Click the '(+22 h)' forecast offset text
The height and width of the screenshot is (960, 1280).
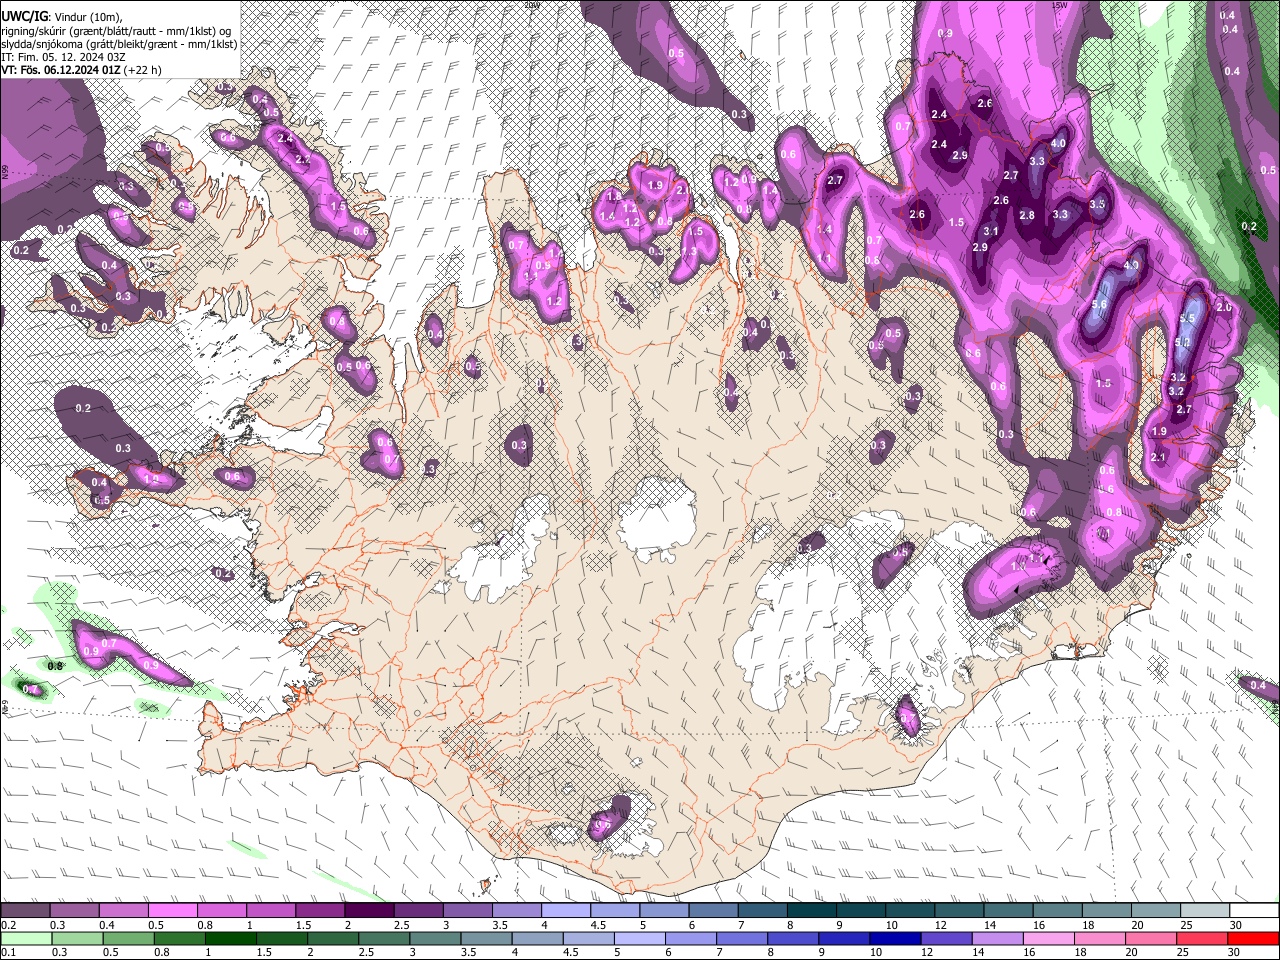[143, 70]
